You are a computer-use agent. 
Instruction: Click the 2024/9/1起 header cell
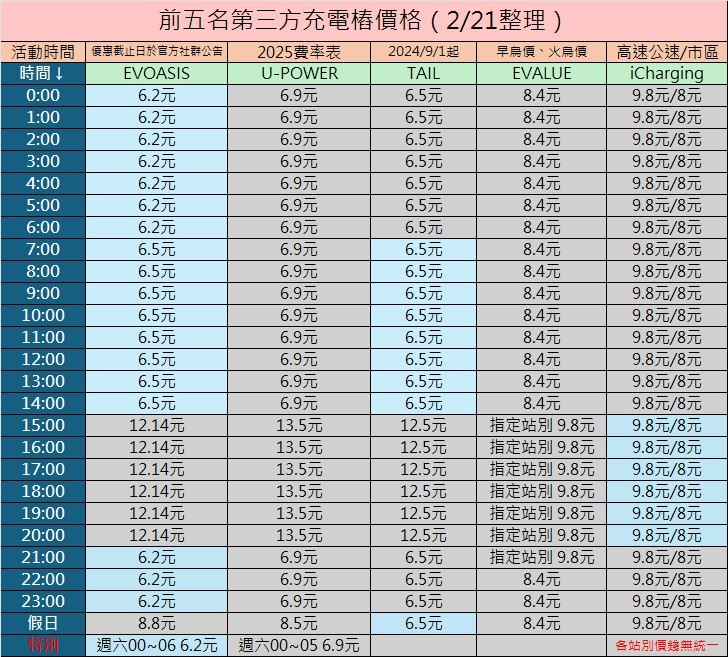tap(423, 52)
